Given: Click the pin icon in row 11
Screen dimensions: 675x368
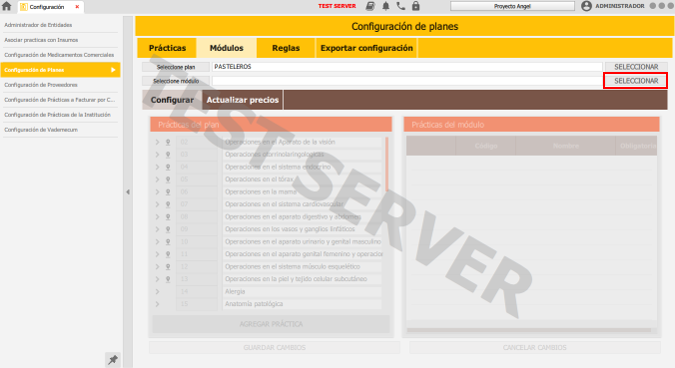Looking at the screenshot, I should [168, 254].
